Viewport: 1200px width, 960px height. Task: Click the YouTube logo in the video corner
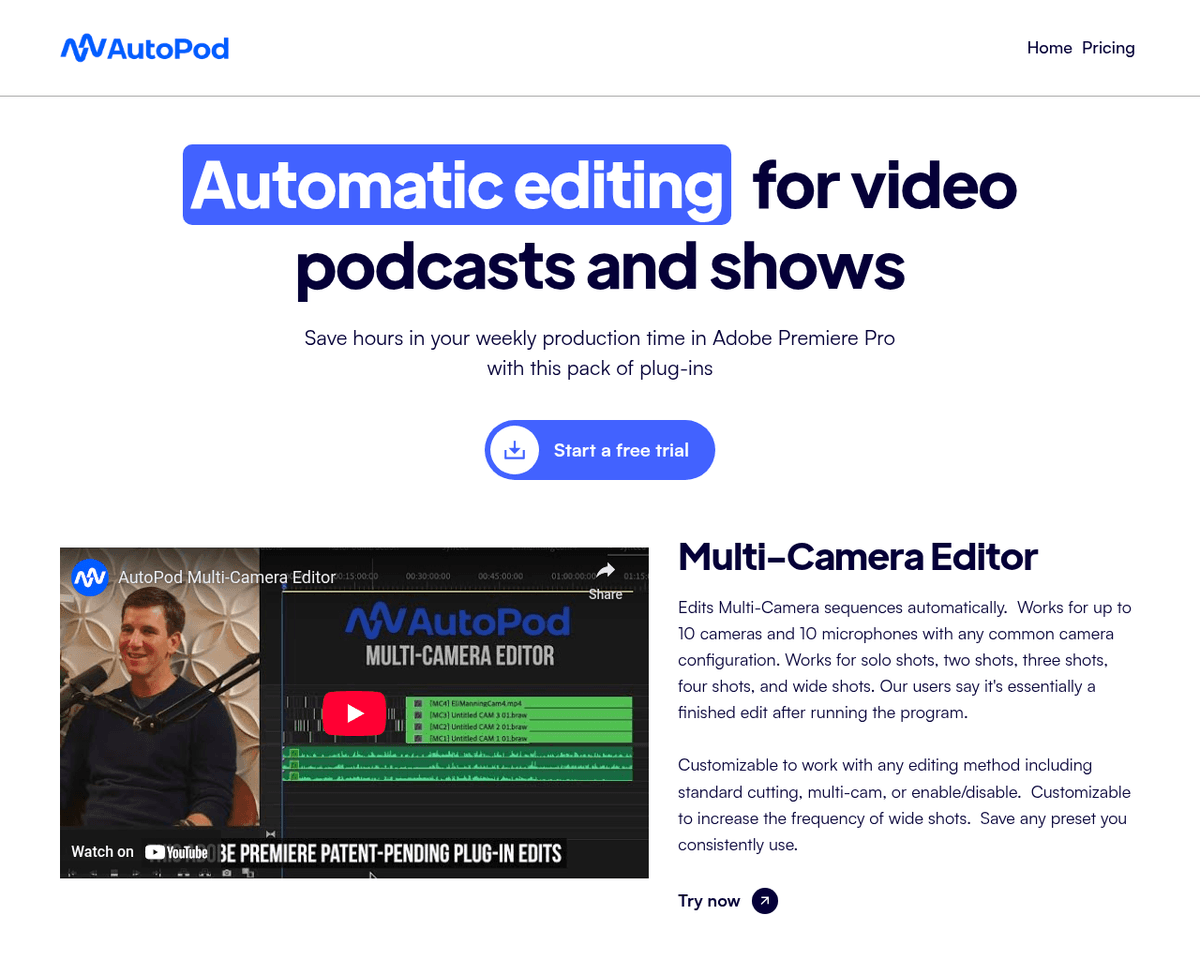pyautogui.click(x=177, y=852)
